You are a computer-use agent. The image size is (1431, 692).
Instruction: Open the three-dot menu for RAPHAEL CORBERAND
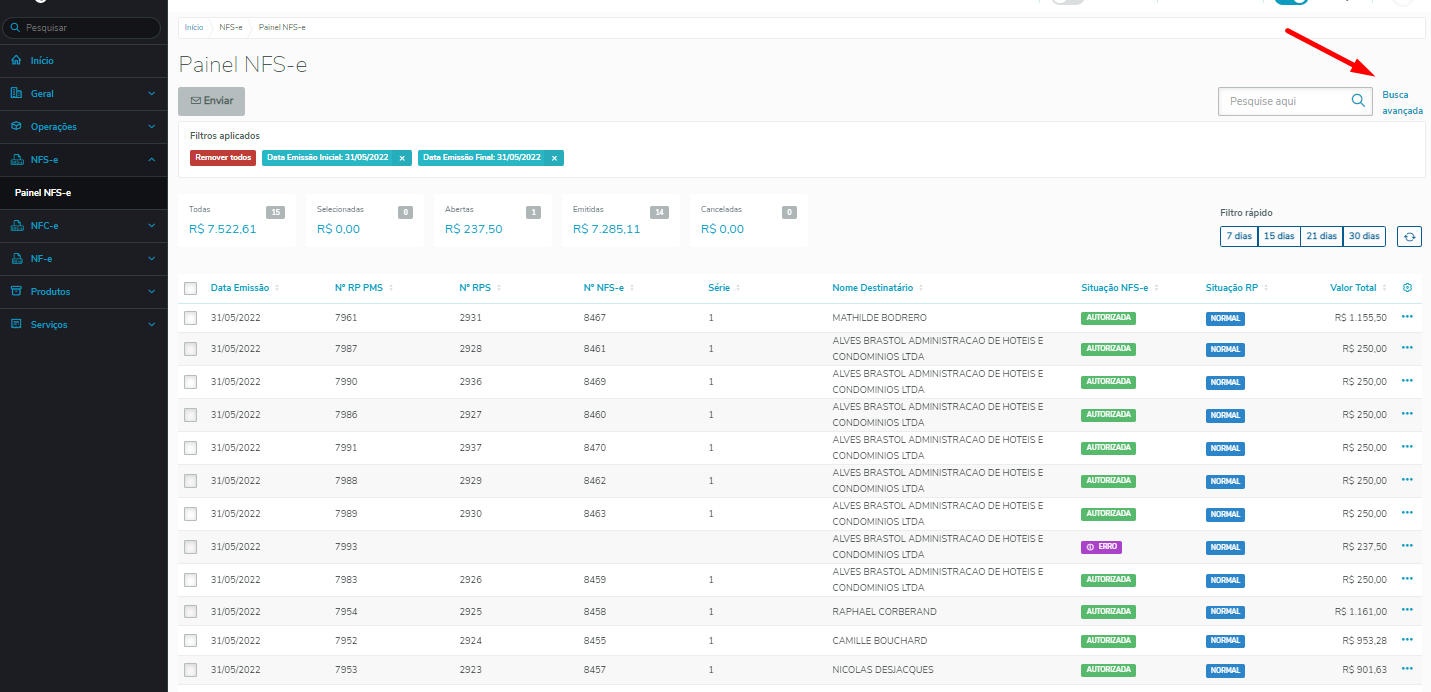coord(1407,610)
